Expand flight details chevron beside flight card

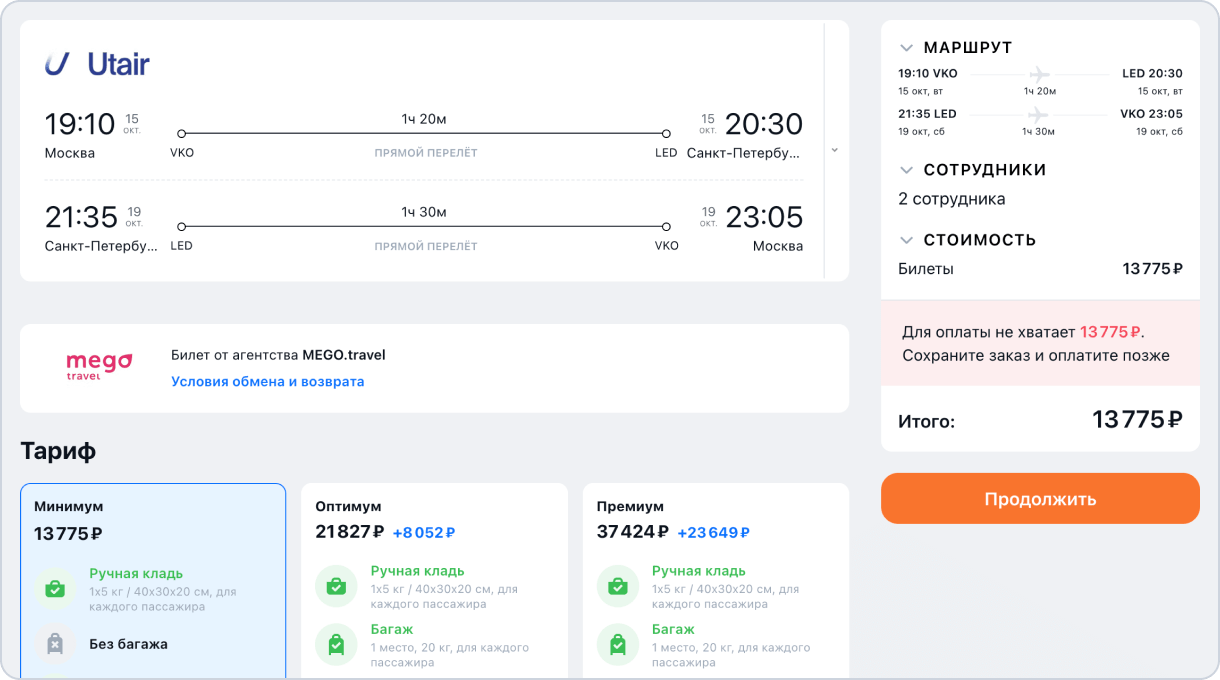[835, 150]
